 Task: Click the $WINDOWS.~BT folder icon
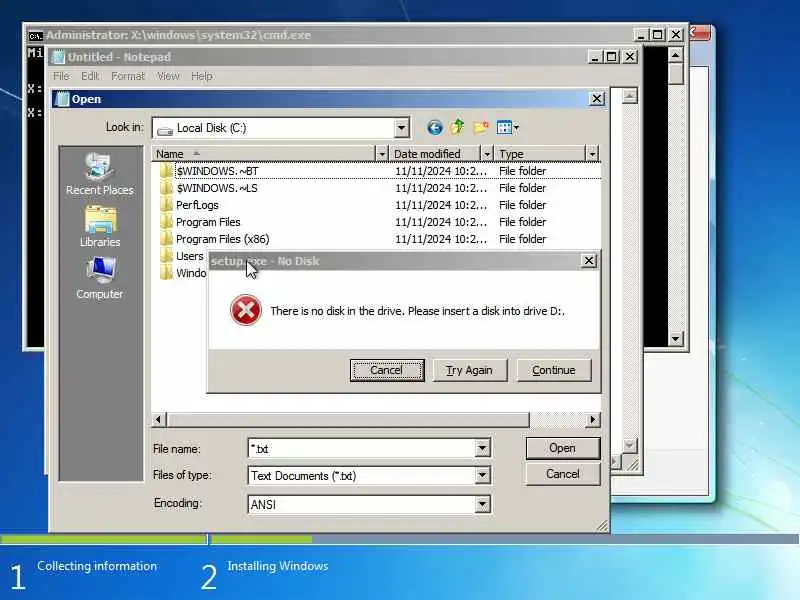(165, 171)
